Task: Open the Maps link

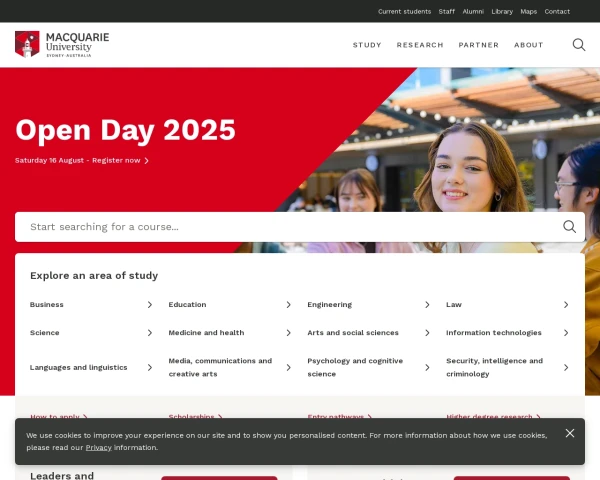Action: pyautogui.click(x=528, y=11)
